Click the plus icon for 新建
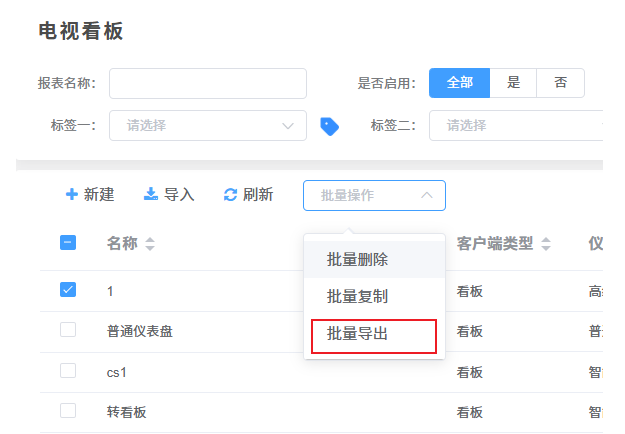 click(72, 194)
